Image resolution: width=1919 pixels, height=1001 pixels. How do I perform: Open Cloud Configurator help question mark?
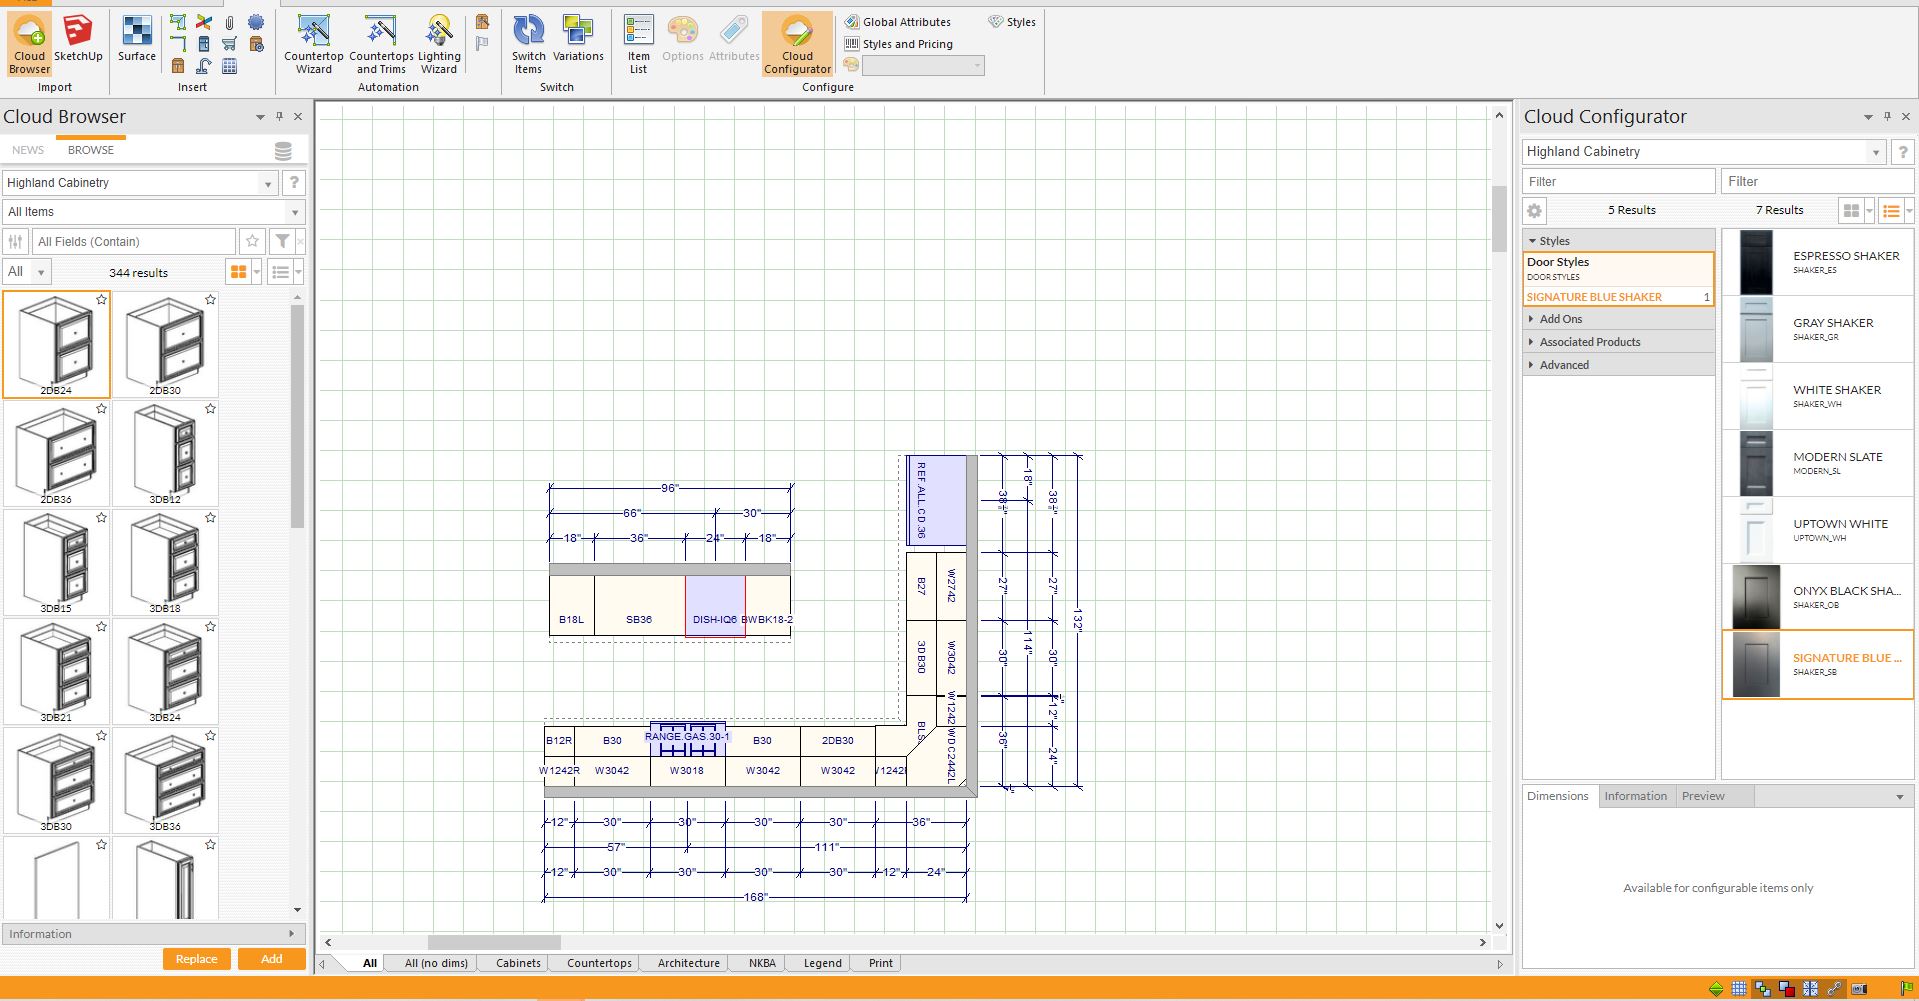(1903, 152)
